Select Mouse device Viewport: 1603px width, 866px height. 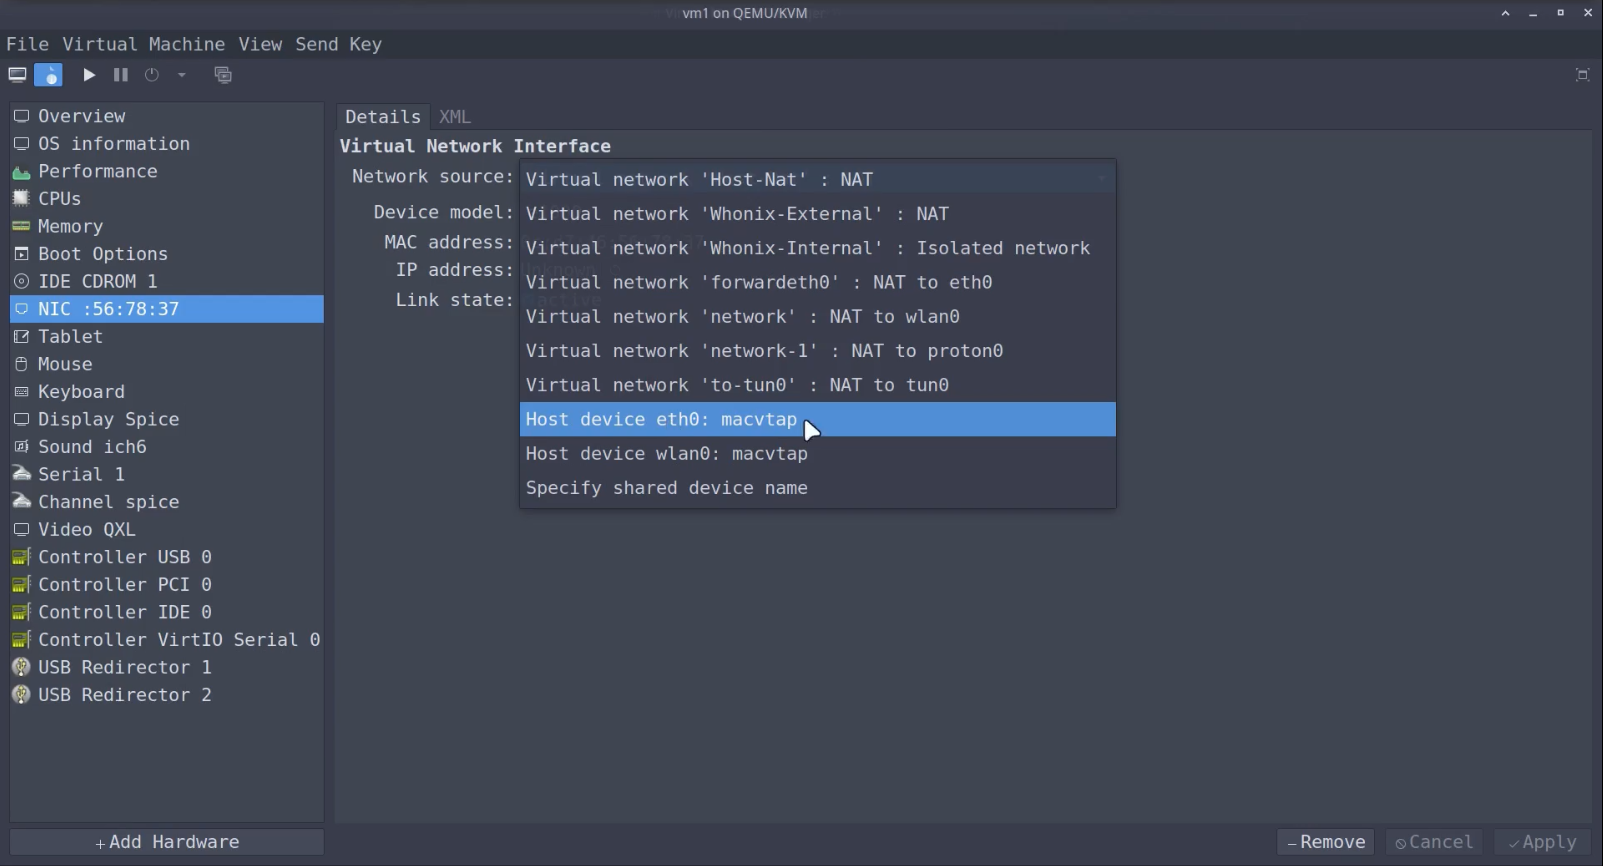click(167, 364)
